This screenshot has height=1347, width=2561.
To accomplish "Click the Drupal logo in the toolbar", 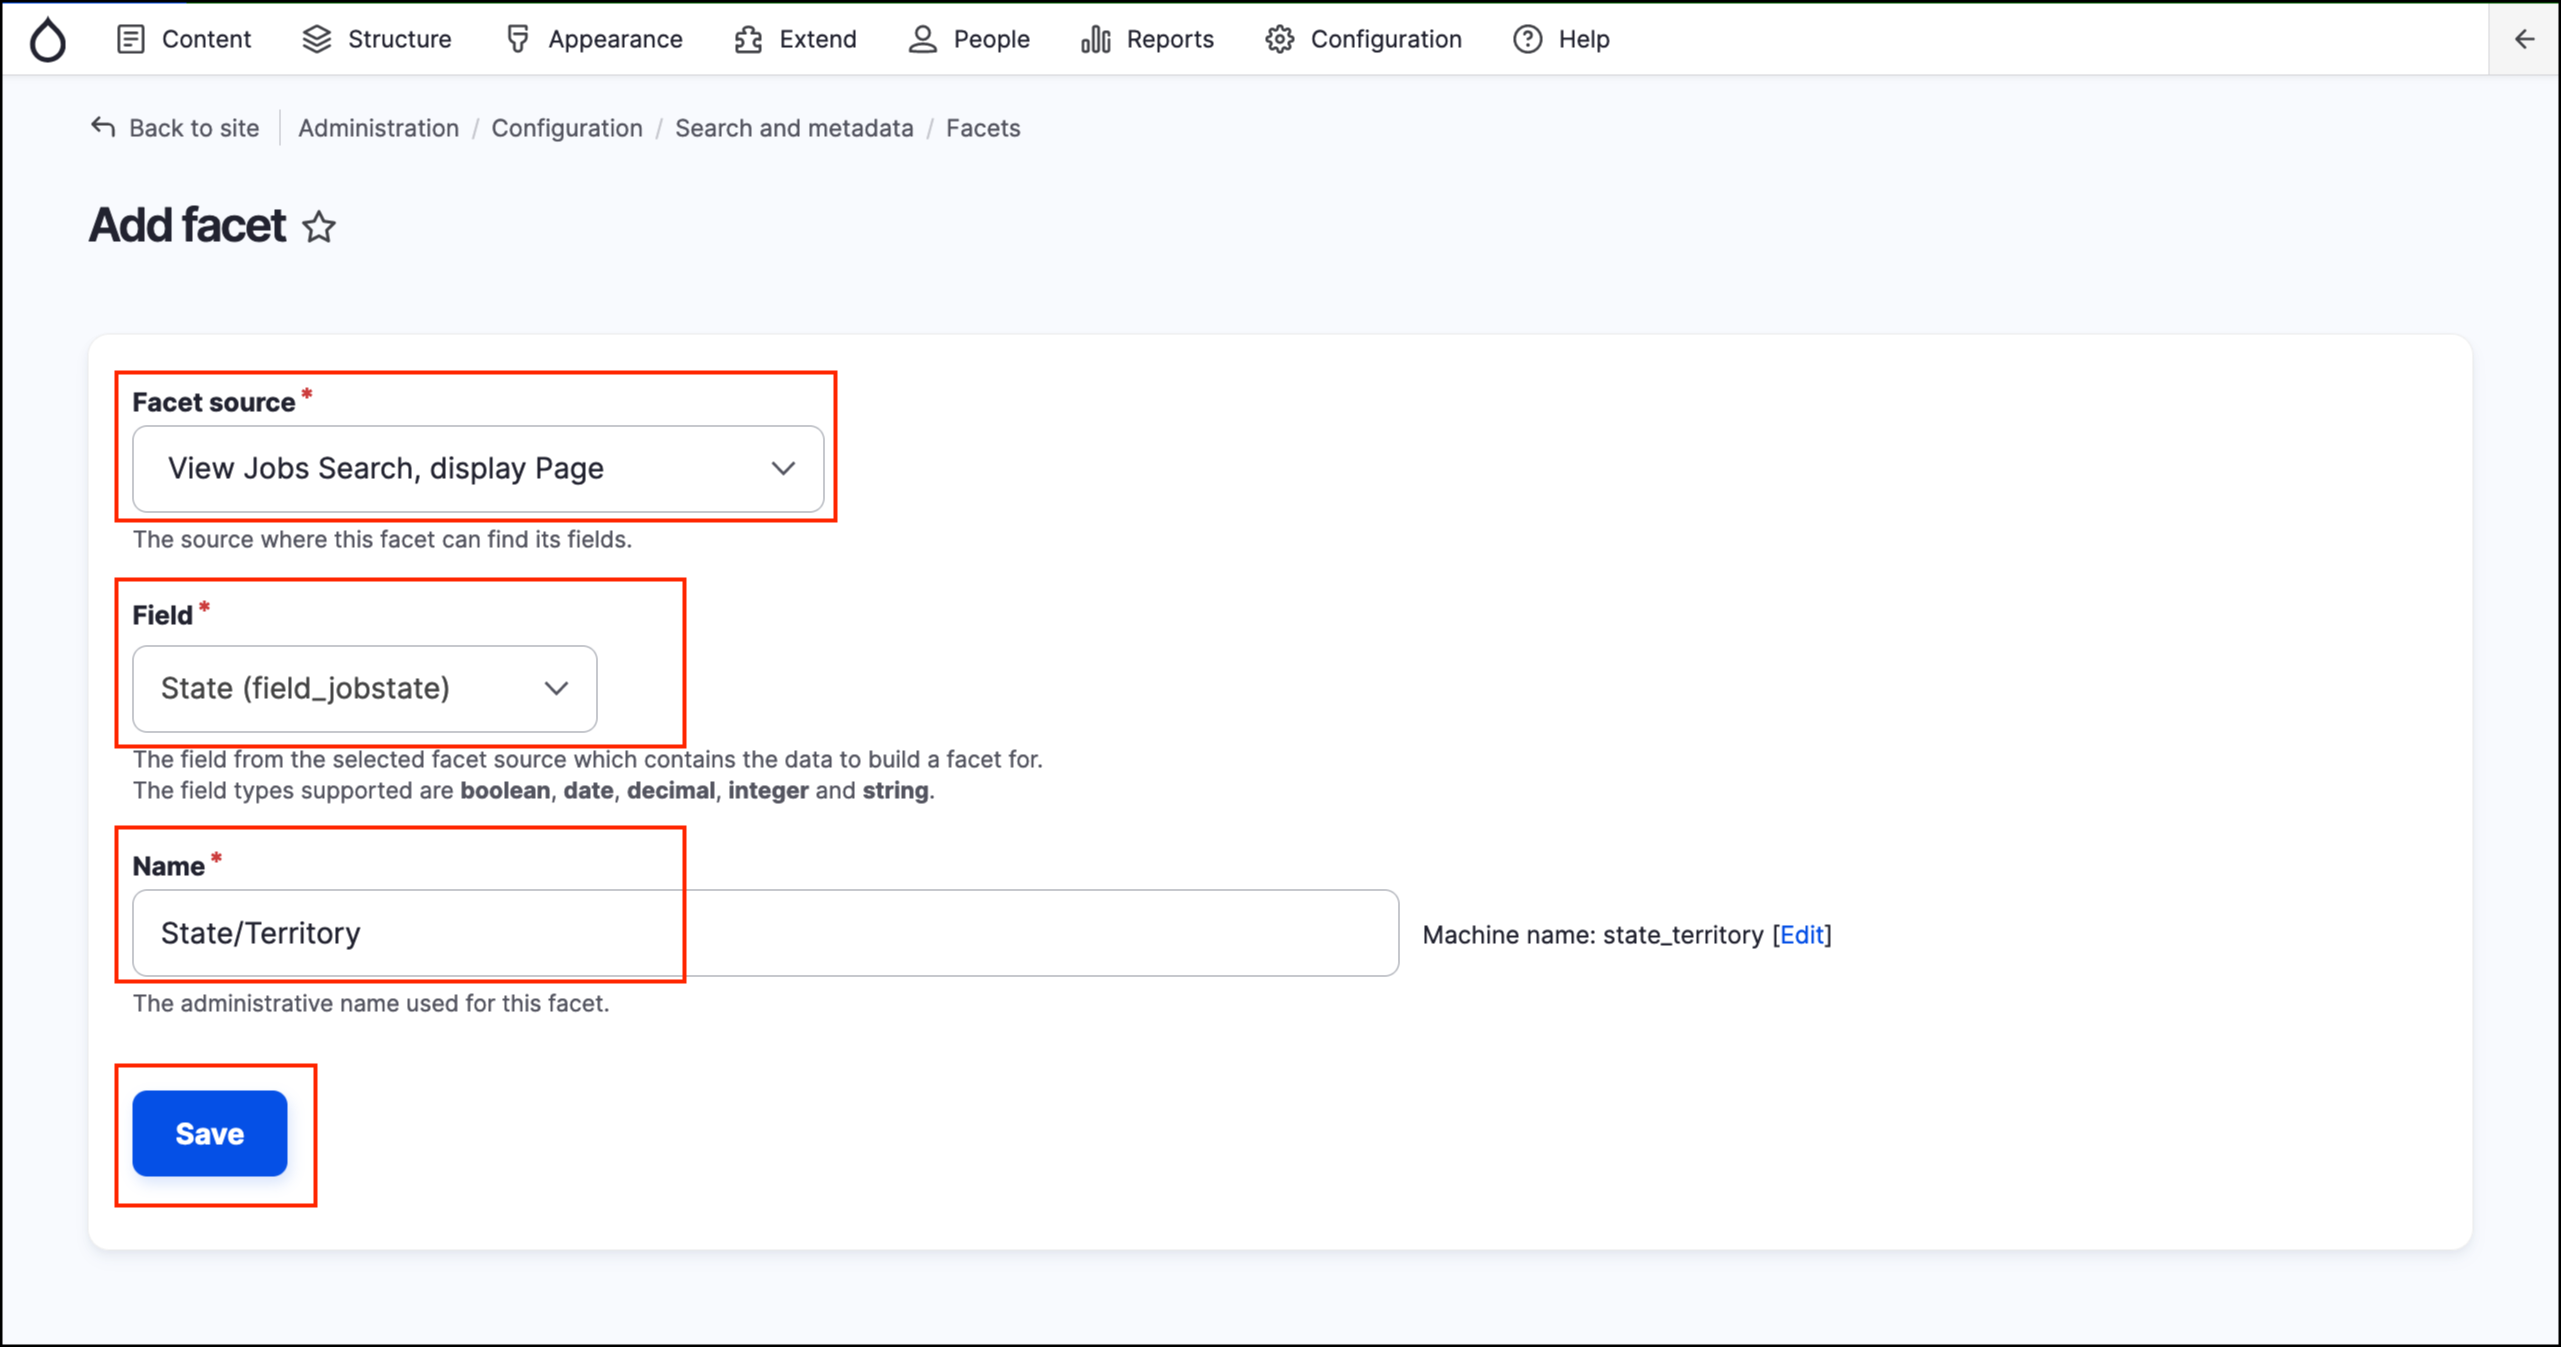I will point(47,39).
